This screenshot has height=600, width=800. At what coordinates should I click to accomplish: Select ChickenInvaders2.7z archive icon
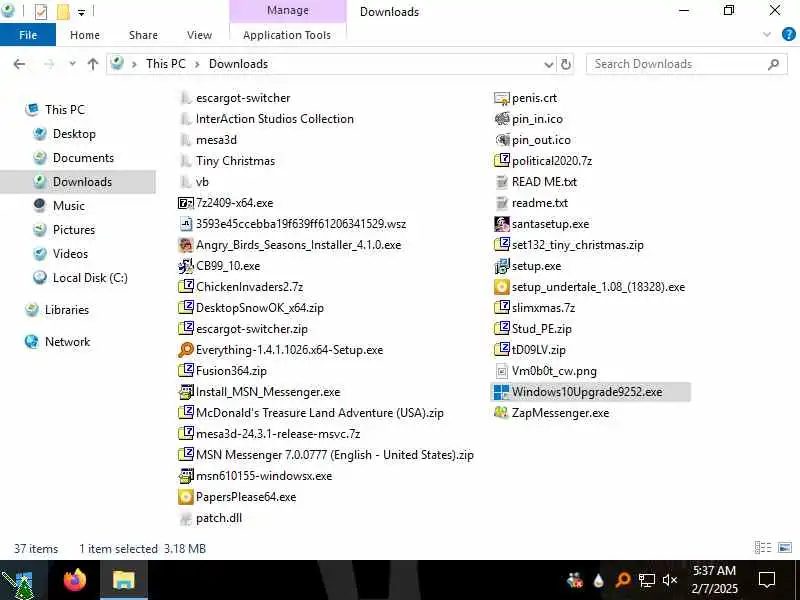(x=186, y=287)
